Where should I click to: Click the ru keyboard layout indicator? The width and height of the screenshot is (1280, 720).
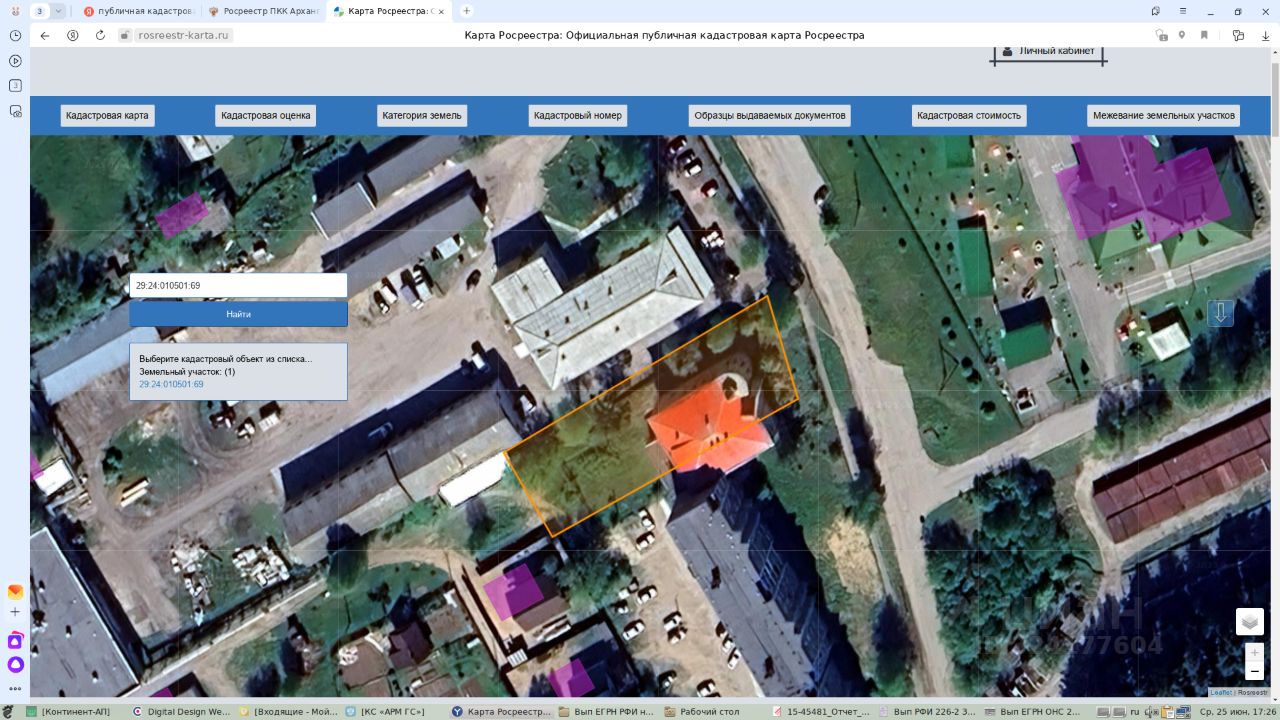(1135, 712)
